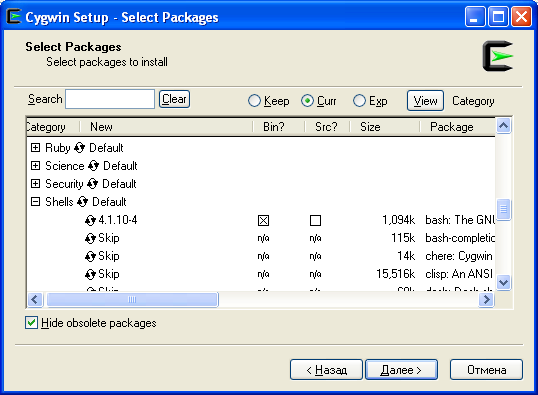Viewport: 538px width, 395px height.
Task: Click the clisp: An ANSI package text
Action: coord(459,274)
